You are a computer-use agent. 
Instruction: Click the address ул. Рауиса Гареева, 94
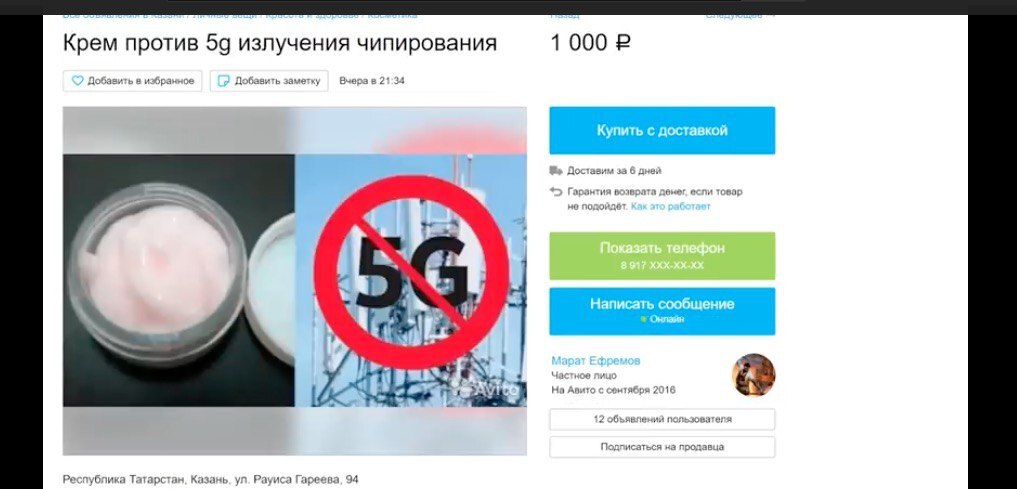pyautogui.click(x=296, y=480)
